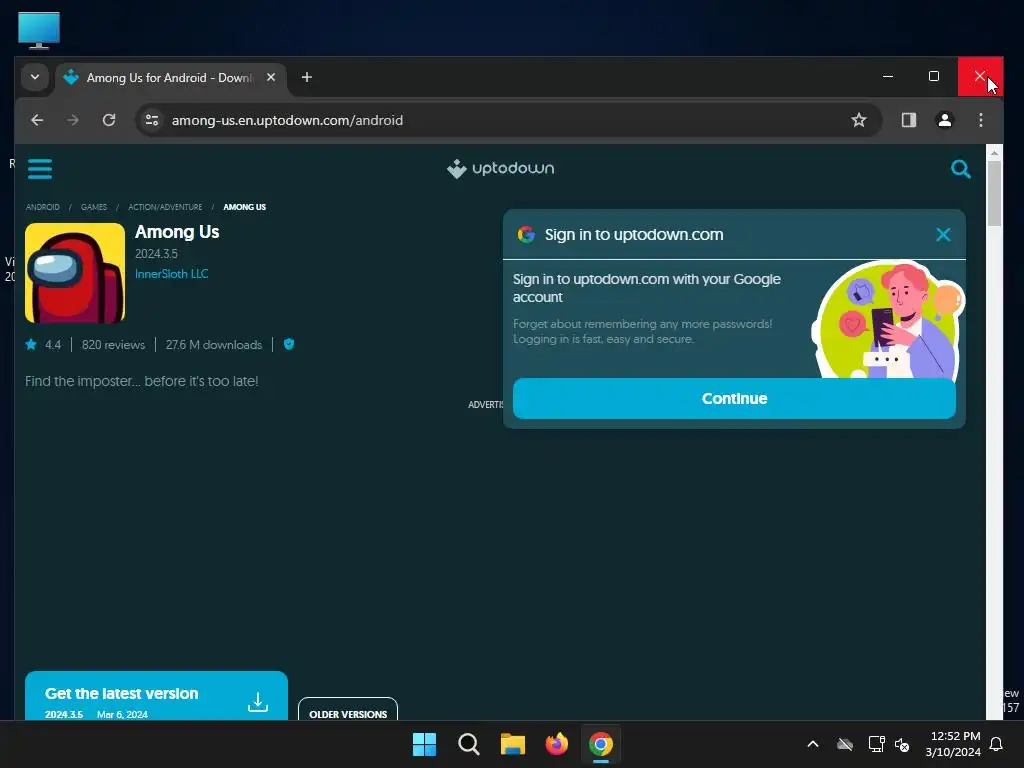Click the blue rating star icon

click(31, 344)
